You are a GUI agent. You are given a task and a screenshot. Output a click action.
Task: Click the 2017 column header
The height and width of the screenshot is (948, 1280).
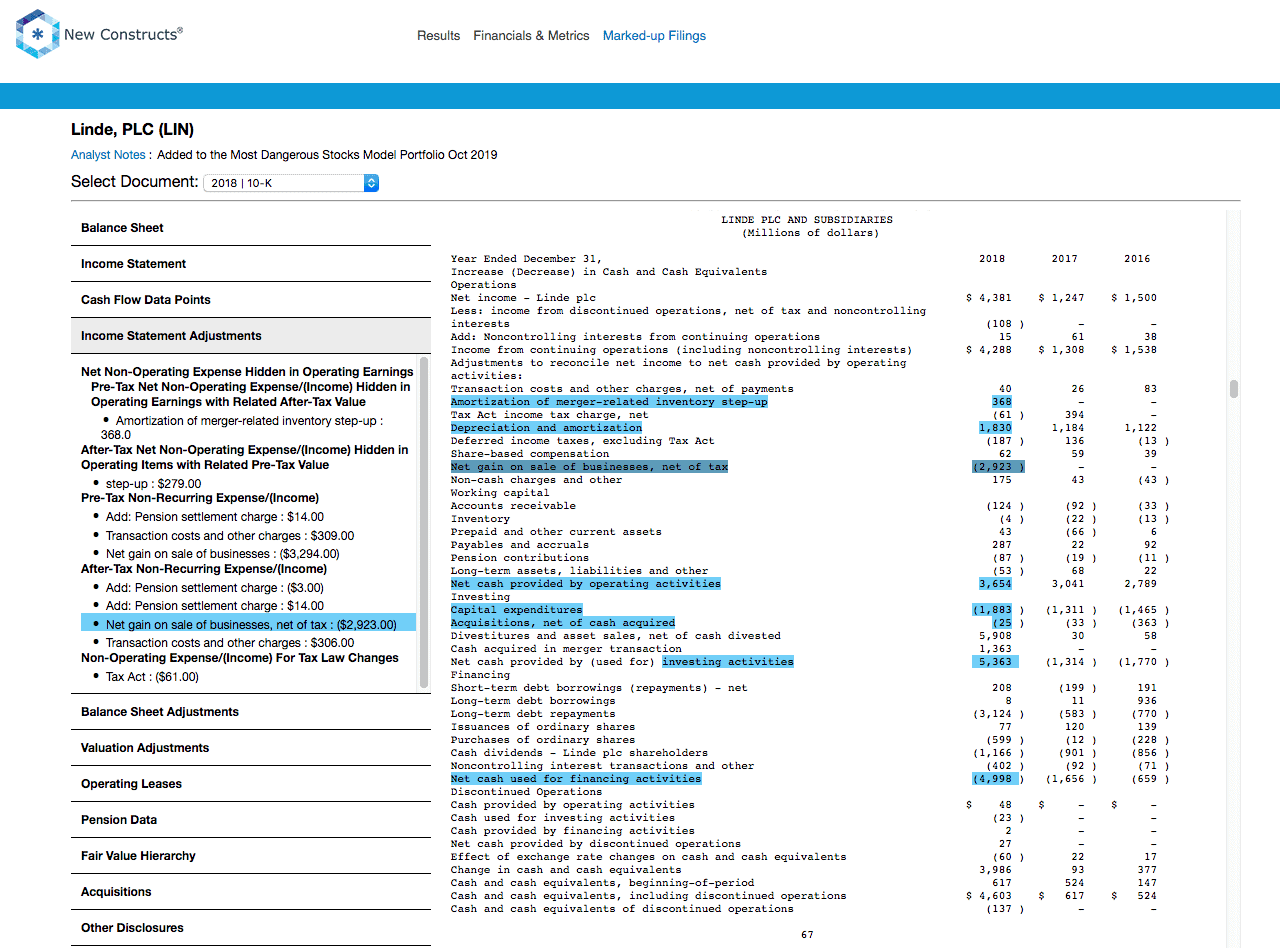tap(1065, 259)
